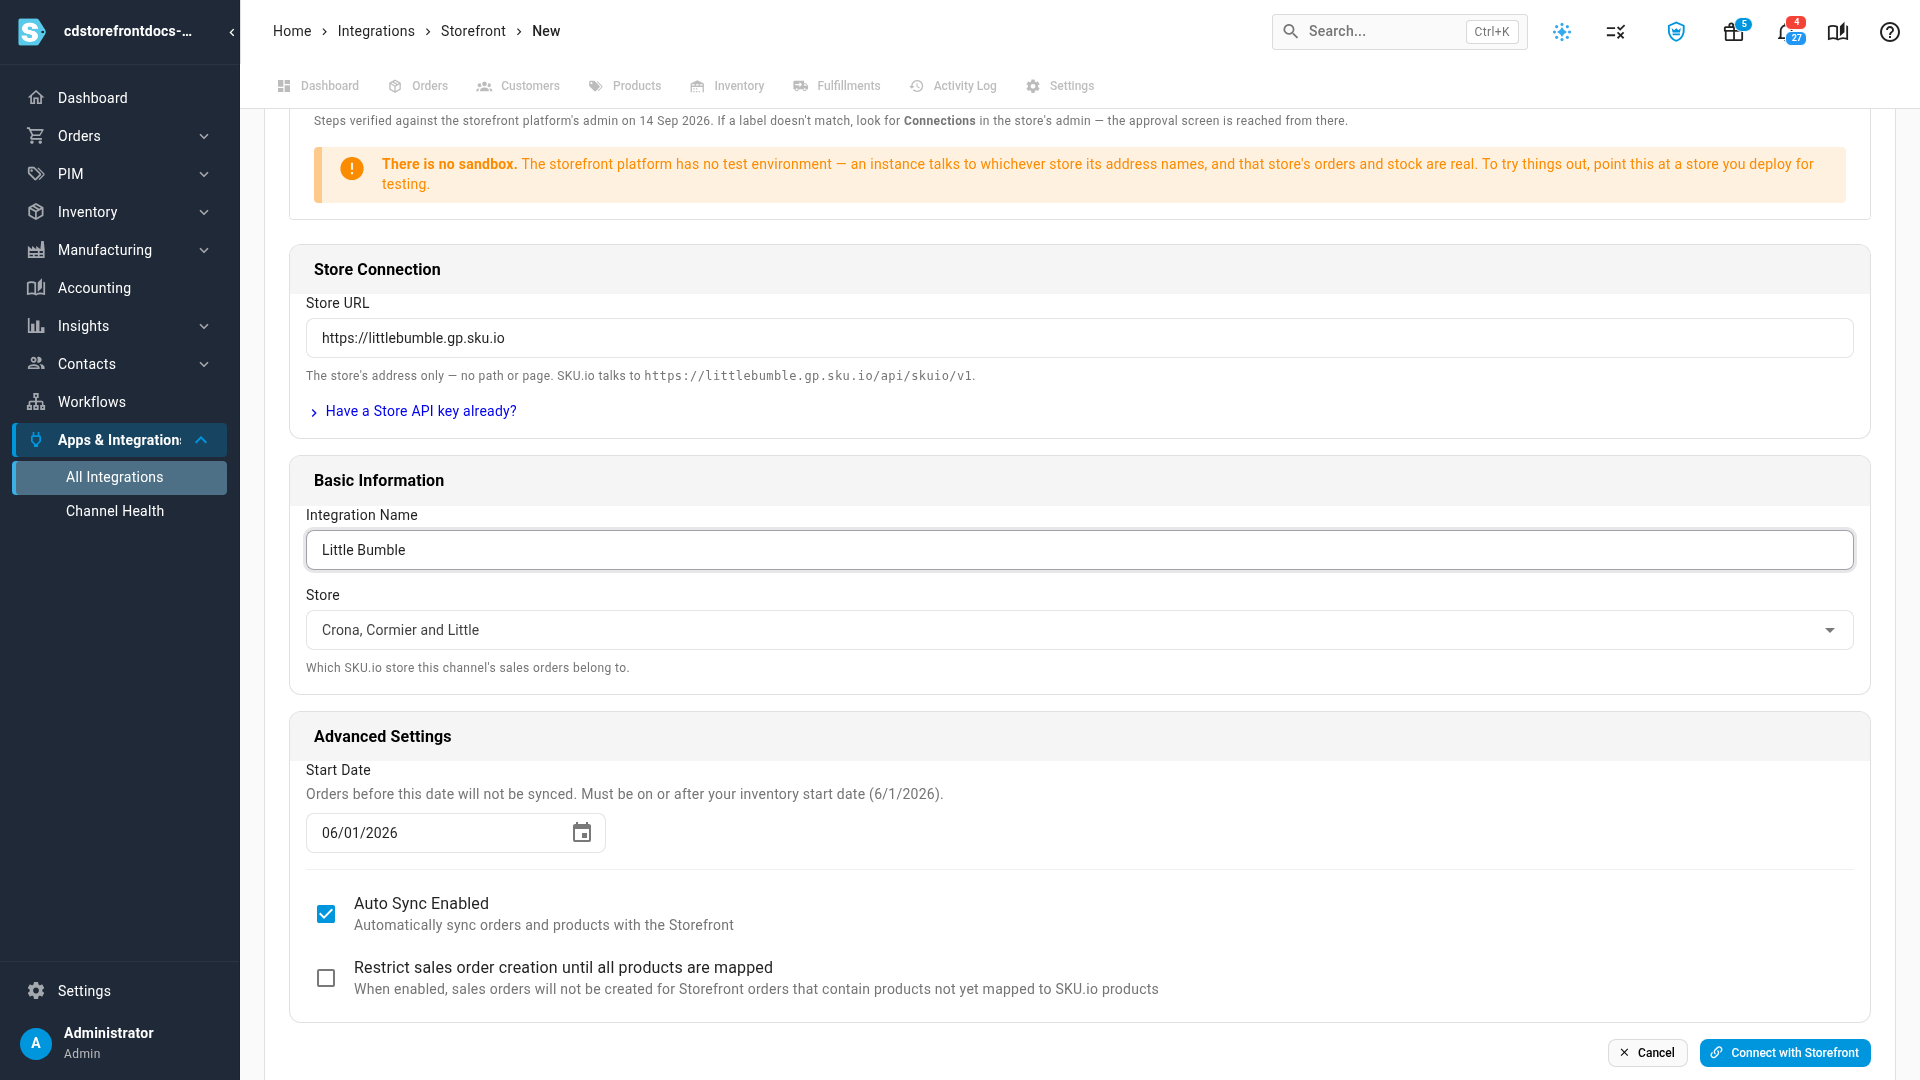Click the task checklist icon in header
This screenshot has height=1080, width=1920.
coord(1616,32)
